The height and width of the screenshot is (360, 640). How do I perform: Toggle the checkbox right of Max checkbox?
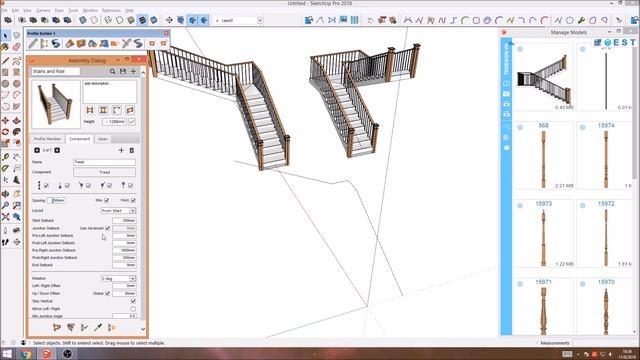point(133,200)
